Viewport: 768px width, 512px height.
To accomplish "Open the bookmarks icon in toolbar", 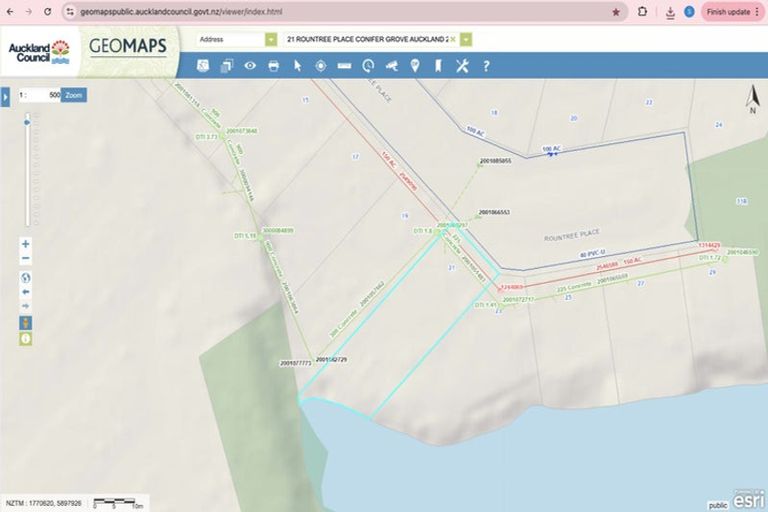I will click(x=438, y=66).
